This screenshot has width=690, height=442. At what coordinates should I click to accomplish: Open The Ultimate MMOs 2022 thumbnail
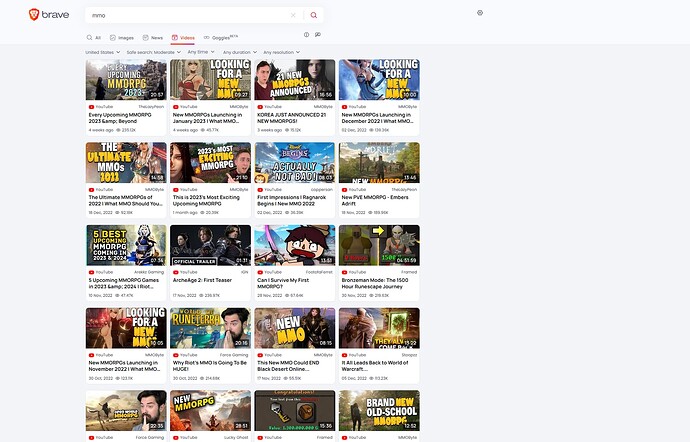point(126,162)
